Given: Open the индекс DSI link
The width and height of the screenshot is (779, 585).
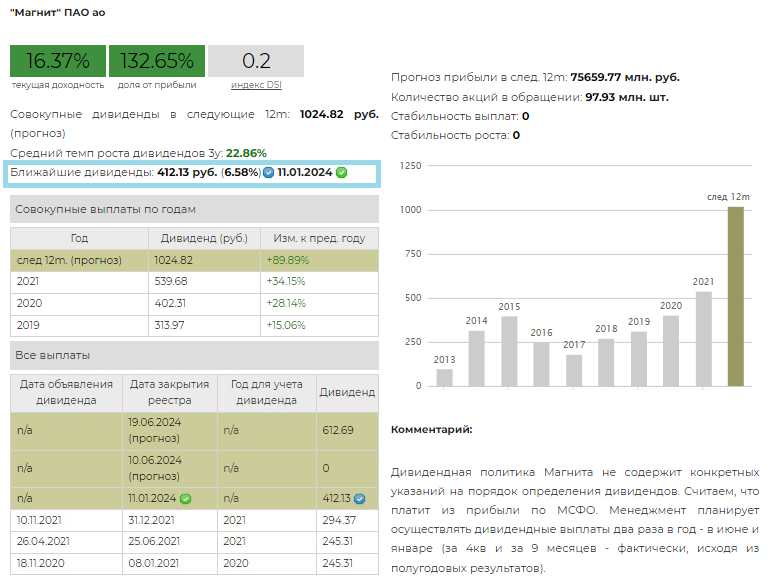Looking at the screenshot, I should click(256, 85).
